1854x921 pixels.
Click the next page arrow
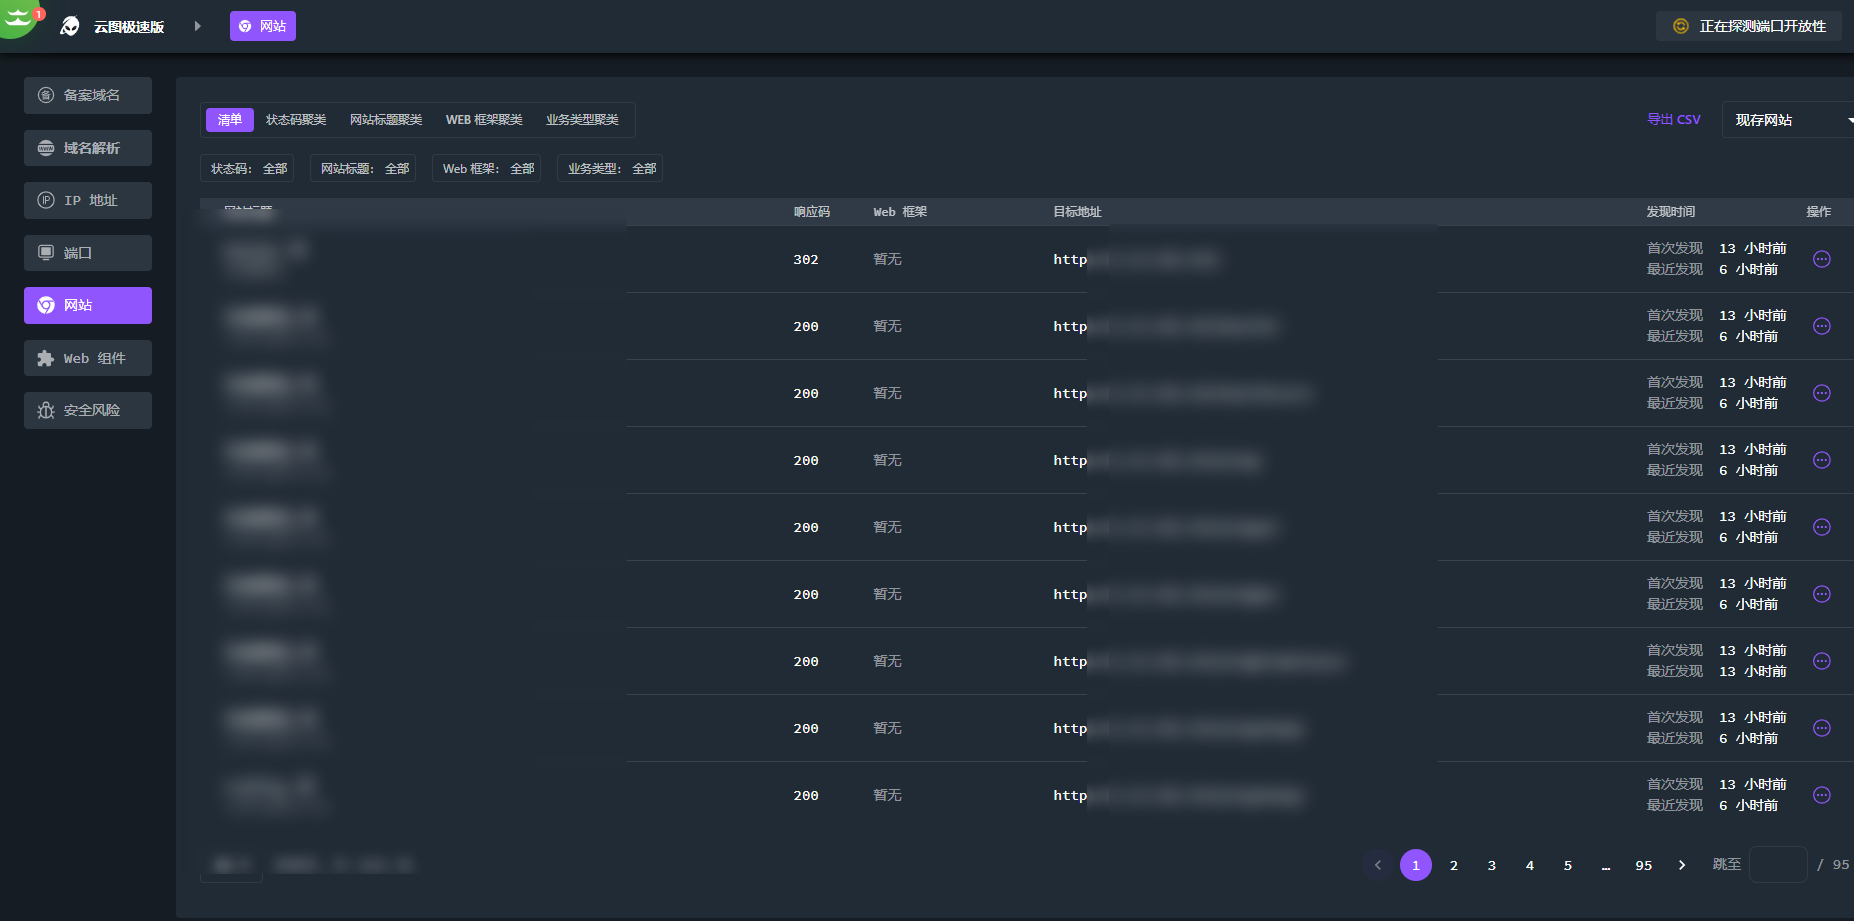(1681, 865)
